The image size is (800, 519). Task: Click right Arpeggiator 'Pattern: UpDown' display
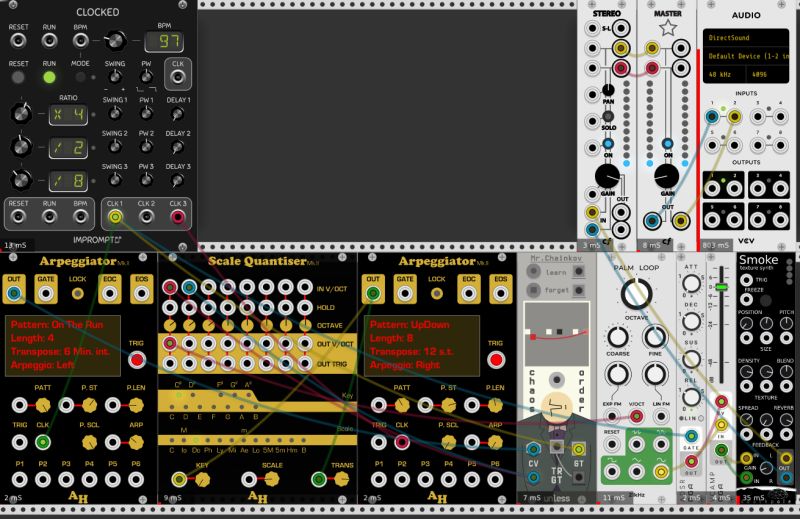[422, 345]
